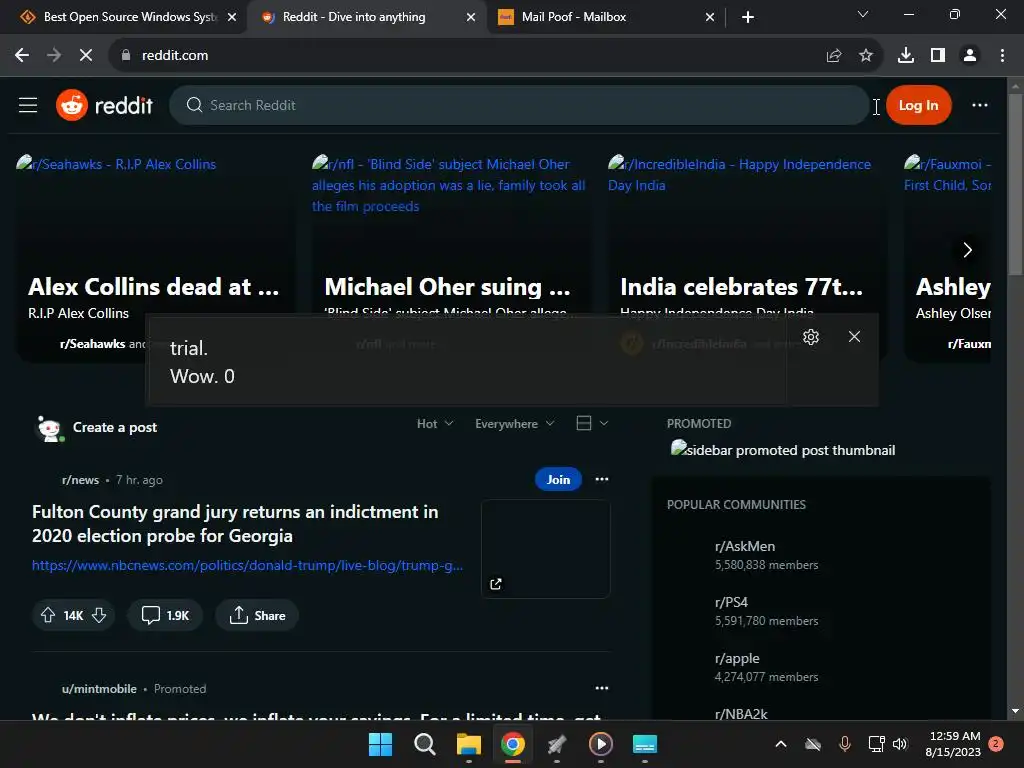Open sidebar promoted post thumbnail

782,449
